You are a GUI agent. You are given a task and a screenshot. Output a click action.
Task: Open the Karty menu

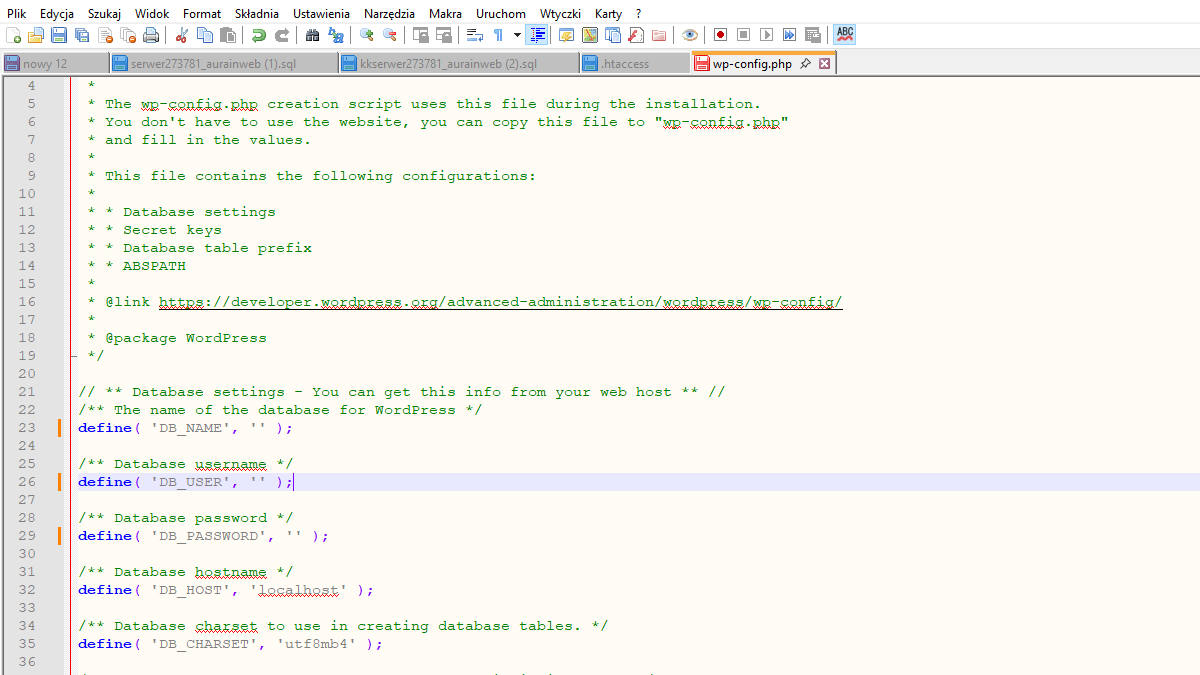coord(608,14)
